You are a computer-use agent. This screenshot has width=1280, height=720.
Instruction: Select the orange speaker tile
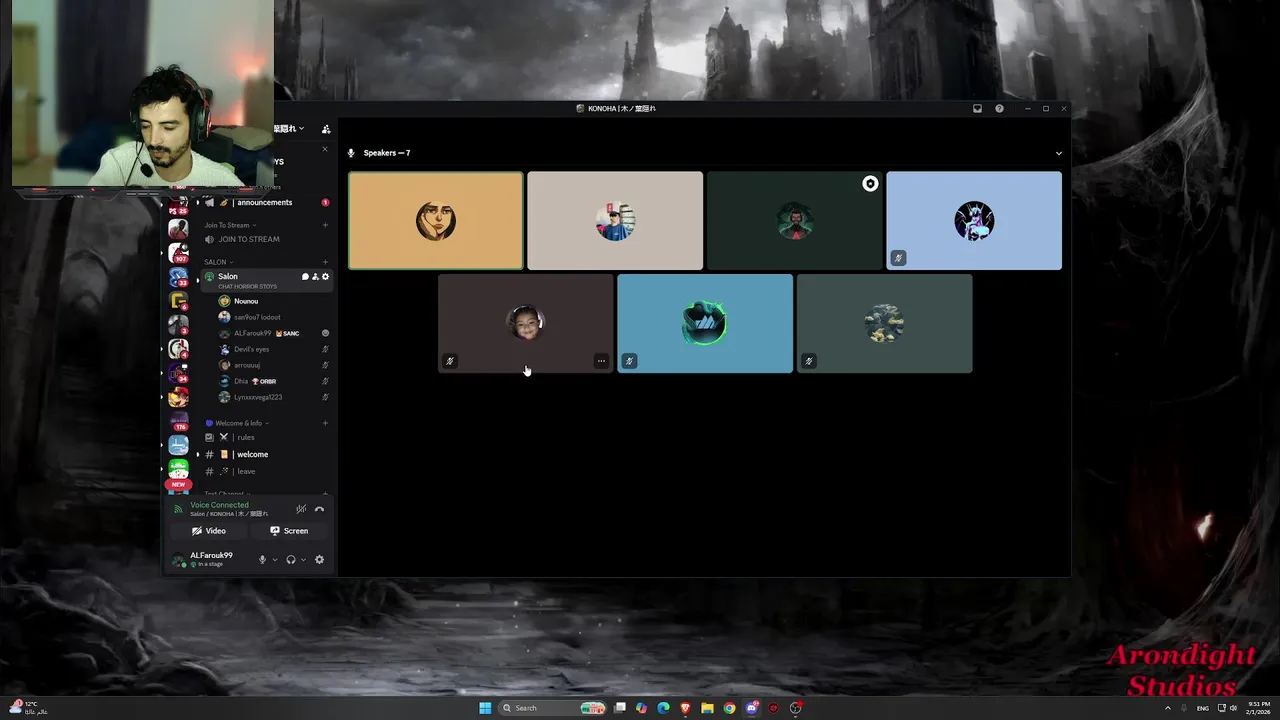pyautogui.click(x=436, y=220)
